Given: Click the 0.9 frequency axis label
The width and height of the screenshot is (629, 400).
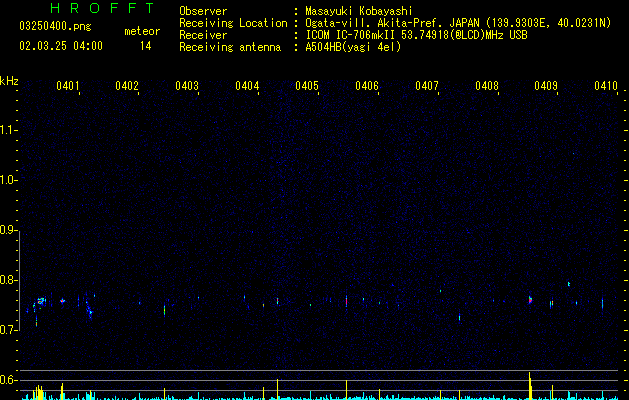Looking at the screenshot, I should coord(8,230).
